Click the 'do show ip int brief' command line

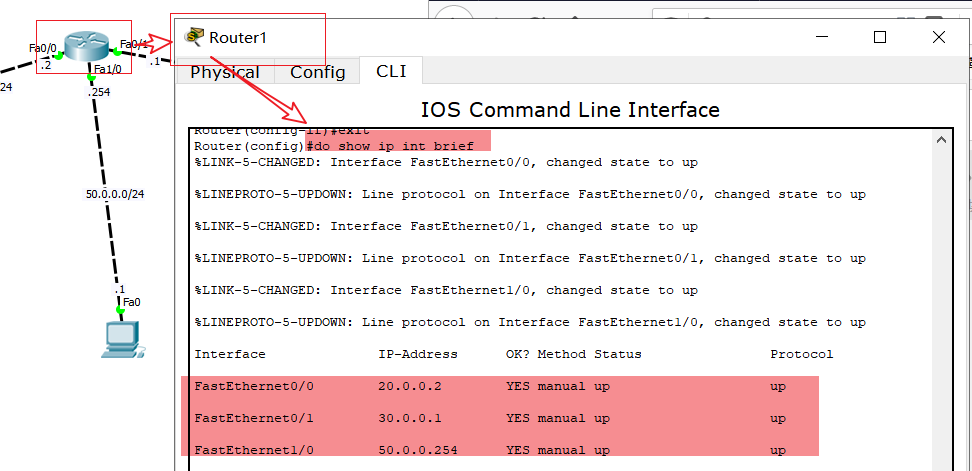click(x=334, y=146)
